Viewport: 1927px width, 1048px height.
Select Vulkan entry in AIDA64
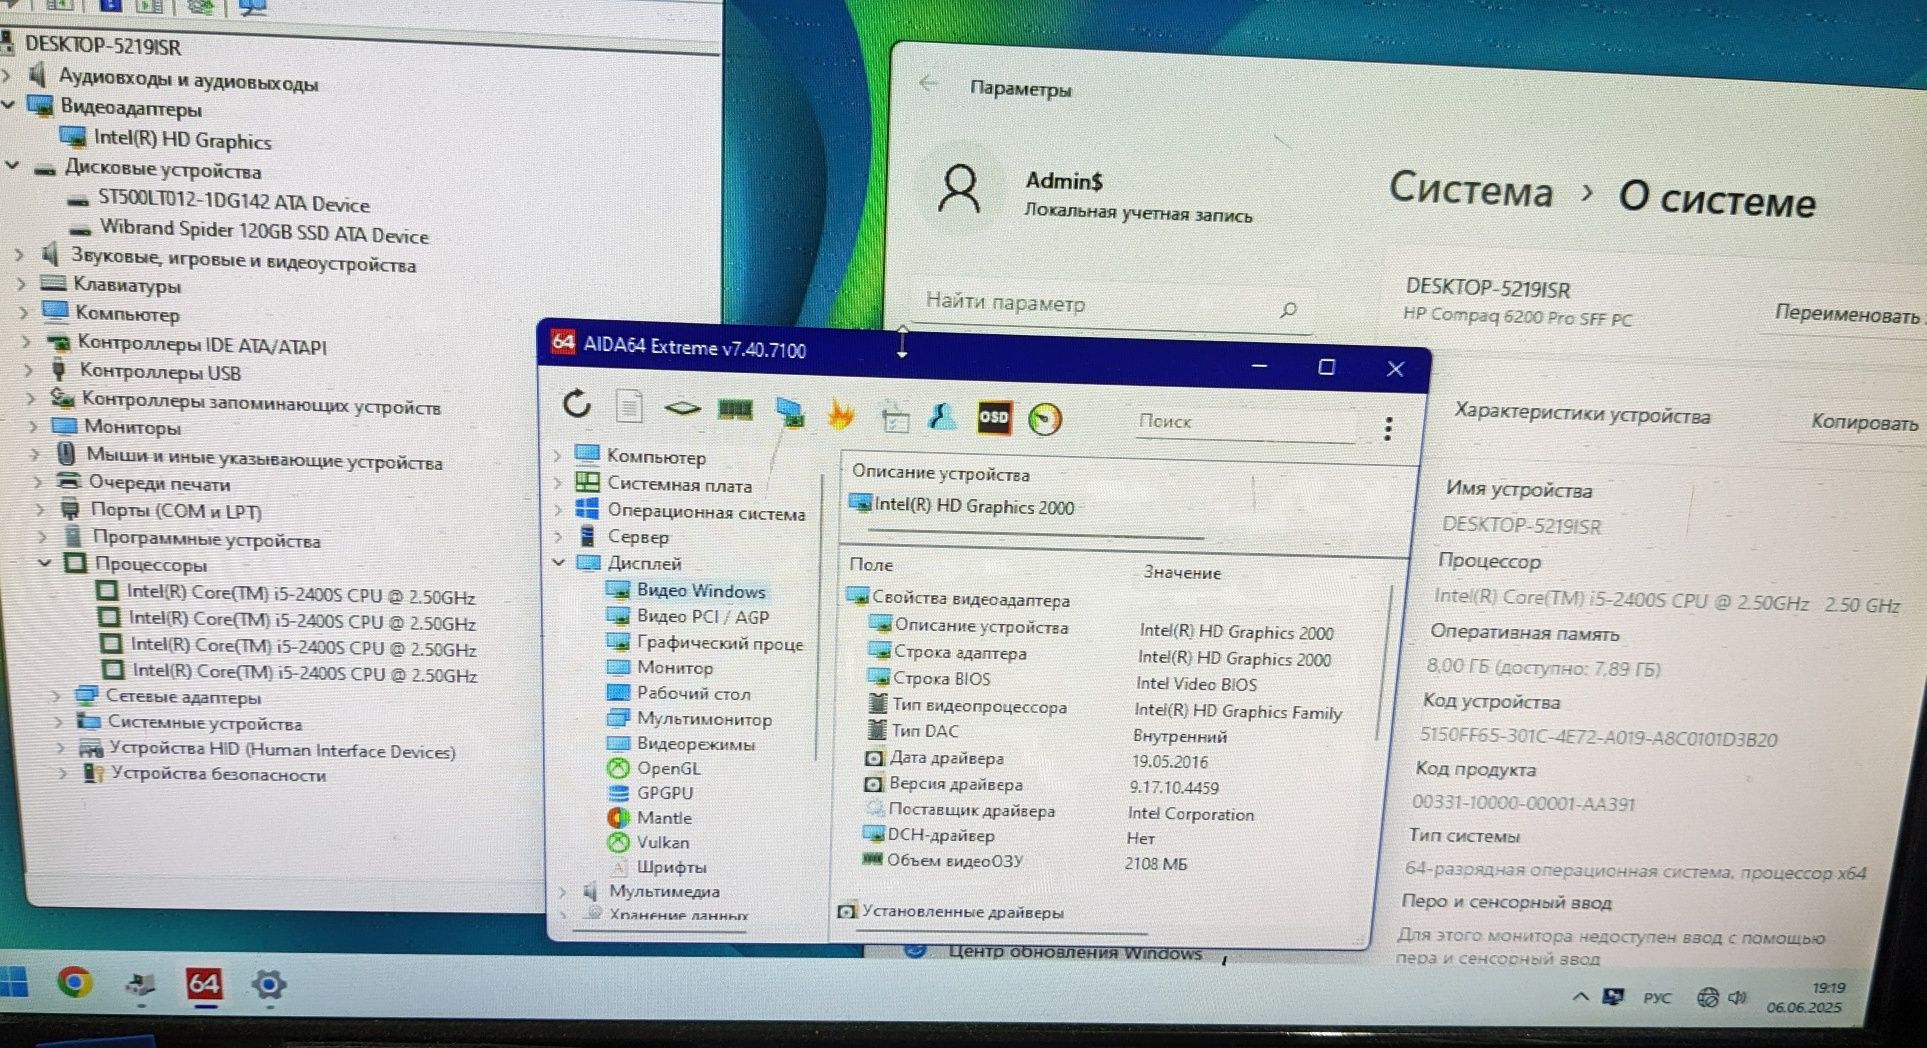point(663,842)
